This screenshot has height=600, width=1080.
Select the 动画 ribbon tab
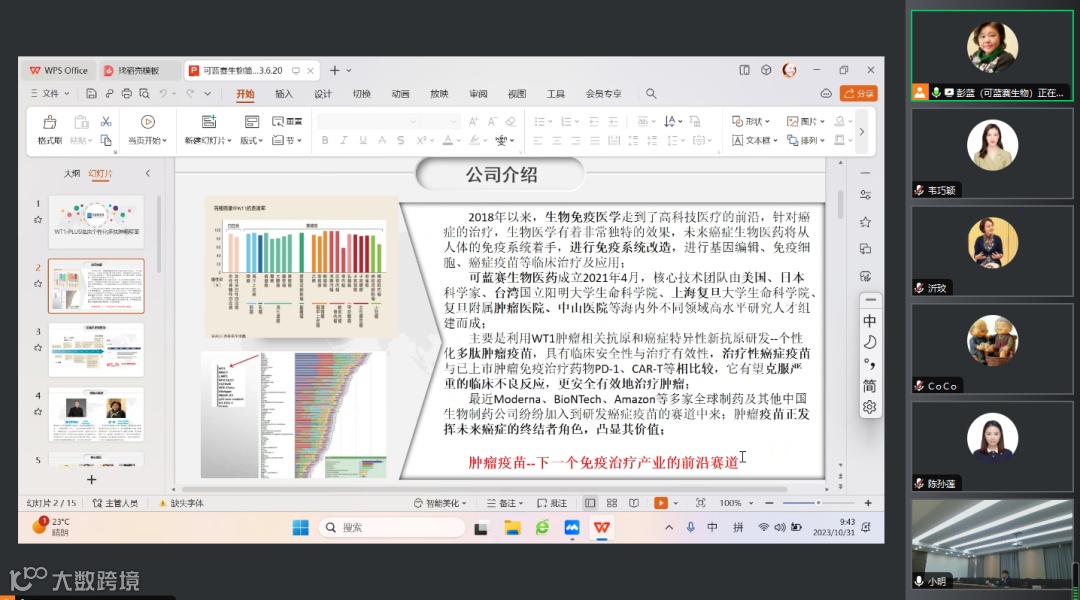(x=400, y=94)
